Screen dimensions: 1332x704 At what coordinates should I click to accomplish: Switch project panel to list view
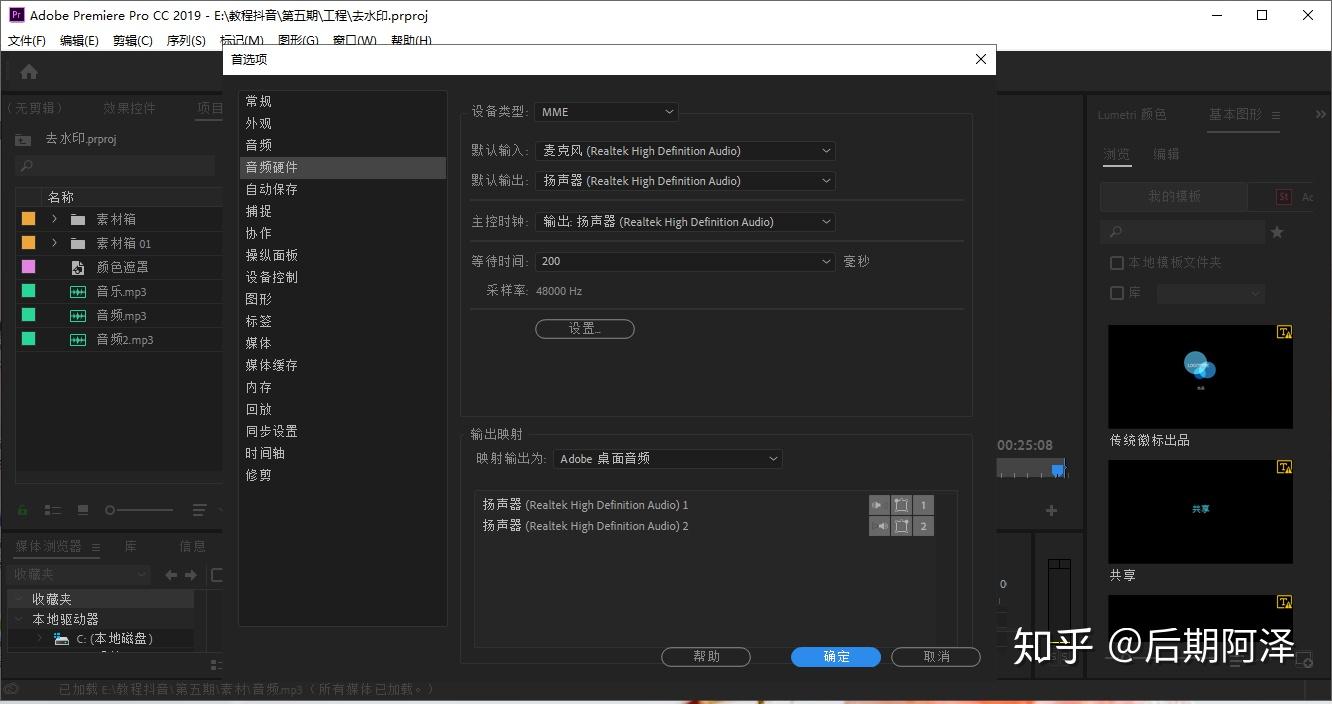[53, 510]
